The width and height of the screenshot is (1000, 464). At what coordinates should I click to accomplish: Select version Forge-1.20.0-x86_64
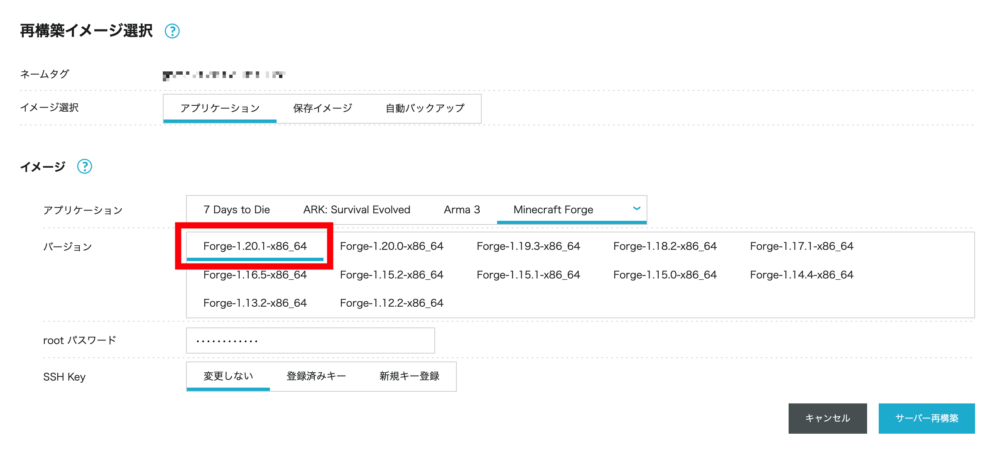click(392, 246)
